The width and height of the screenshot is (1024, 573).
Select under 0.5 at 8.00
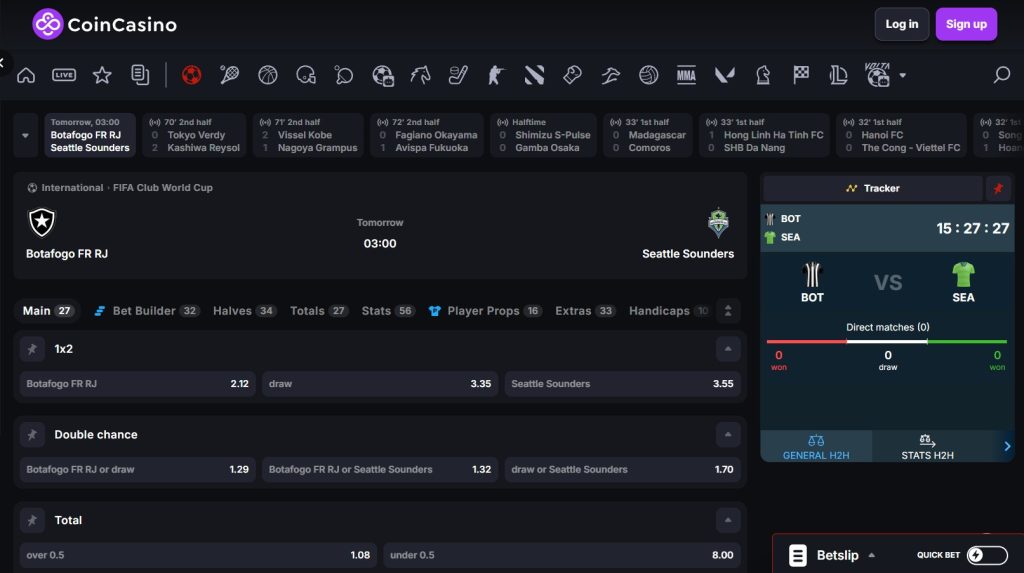(x=562, y=555)
